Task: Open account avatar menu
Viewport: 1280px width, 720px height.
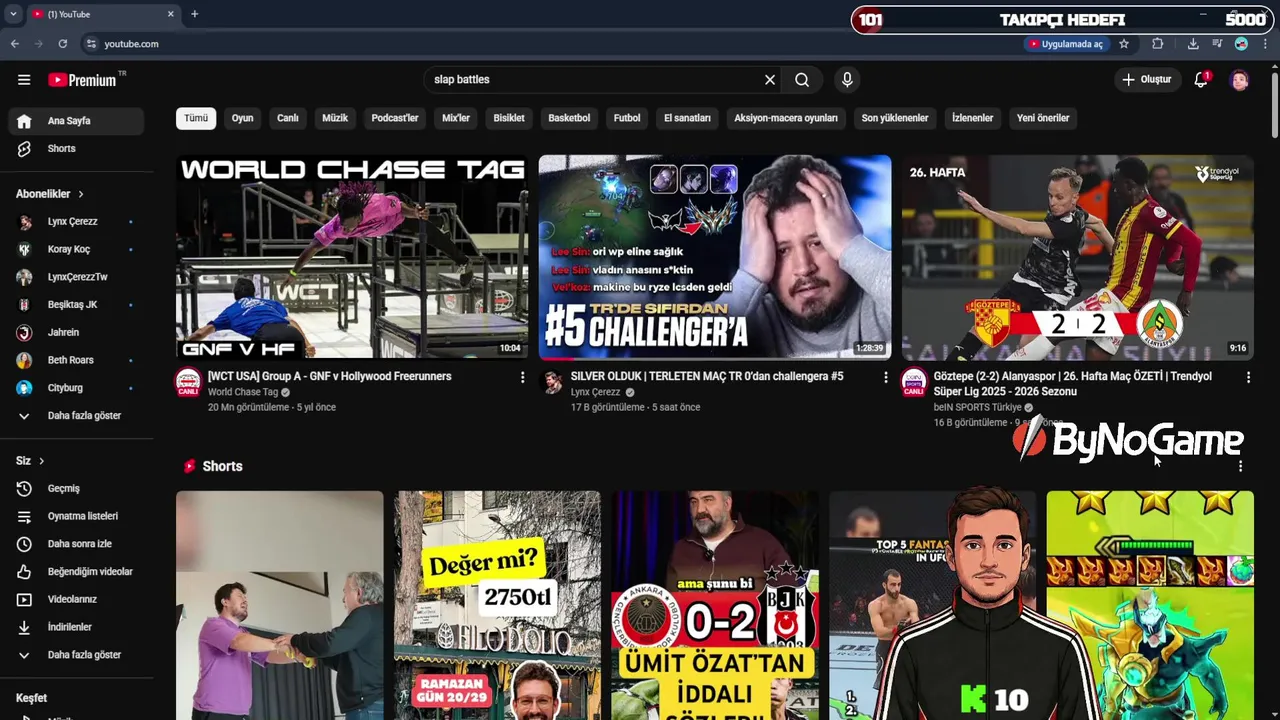Action: (x=1240, y=80)
